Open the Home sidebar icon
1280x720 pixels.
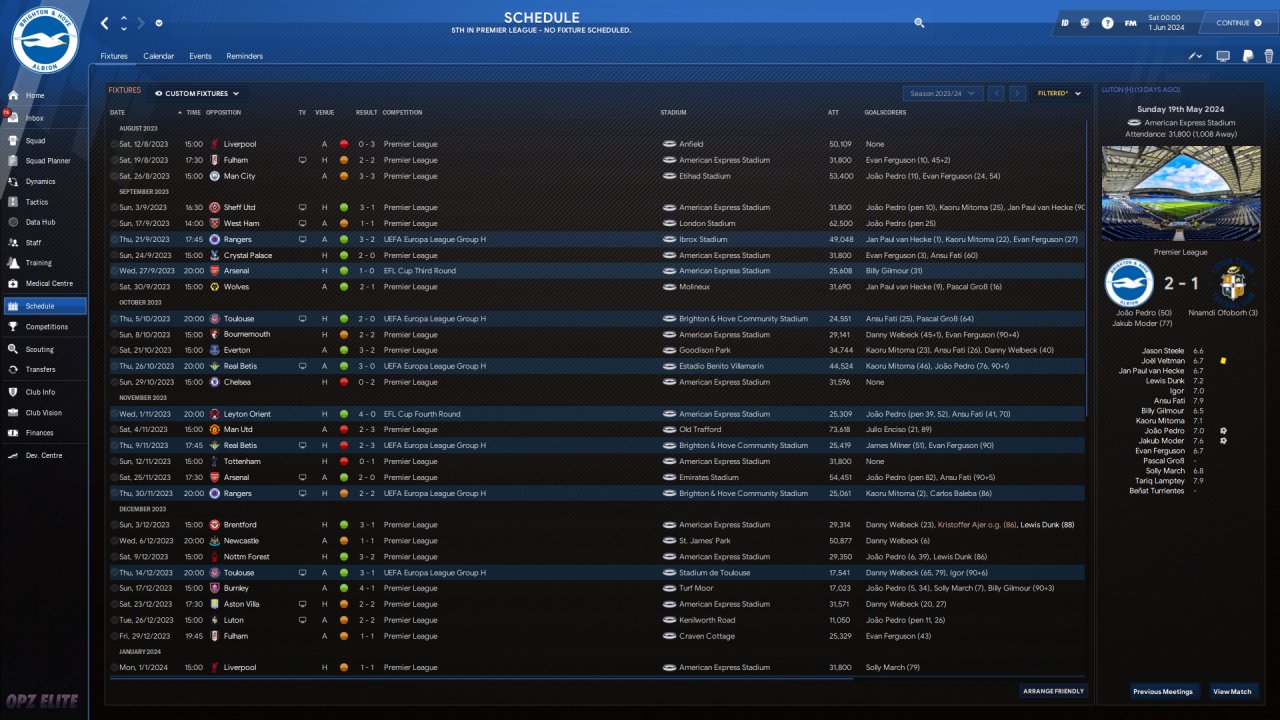12,96
